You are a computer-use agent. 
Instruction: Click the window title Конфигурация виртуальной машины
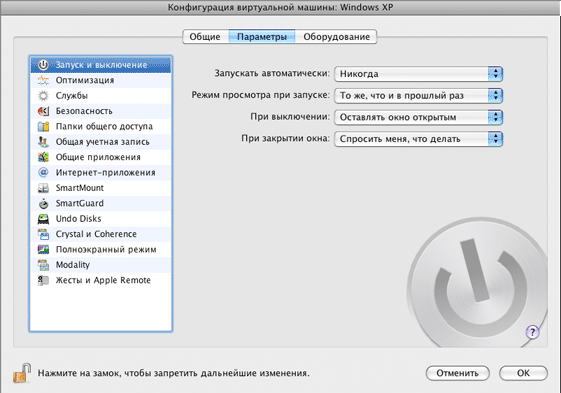280,8
